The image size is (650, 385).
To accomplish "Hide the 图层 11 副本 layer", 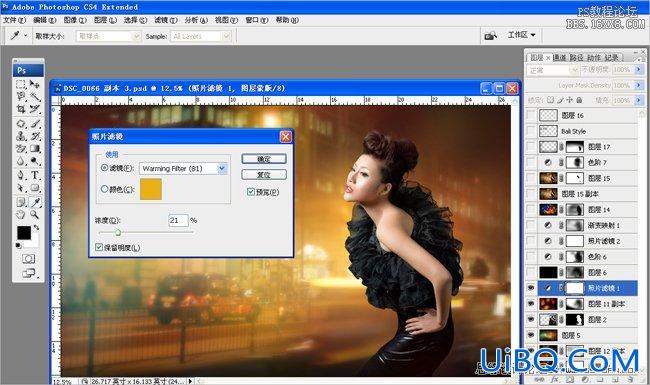I will pyautogui.click(x=531, y=303).
